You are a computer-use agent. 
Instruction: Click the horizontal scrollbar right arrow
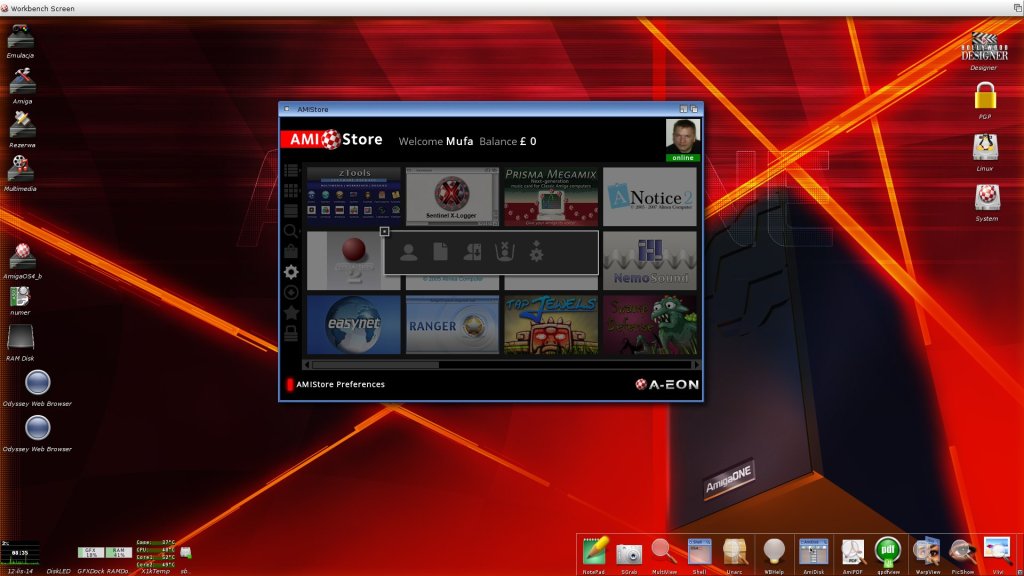click(x=696, y=364)
